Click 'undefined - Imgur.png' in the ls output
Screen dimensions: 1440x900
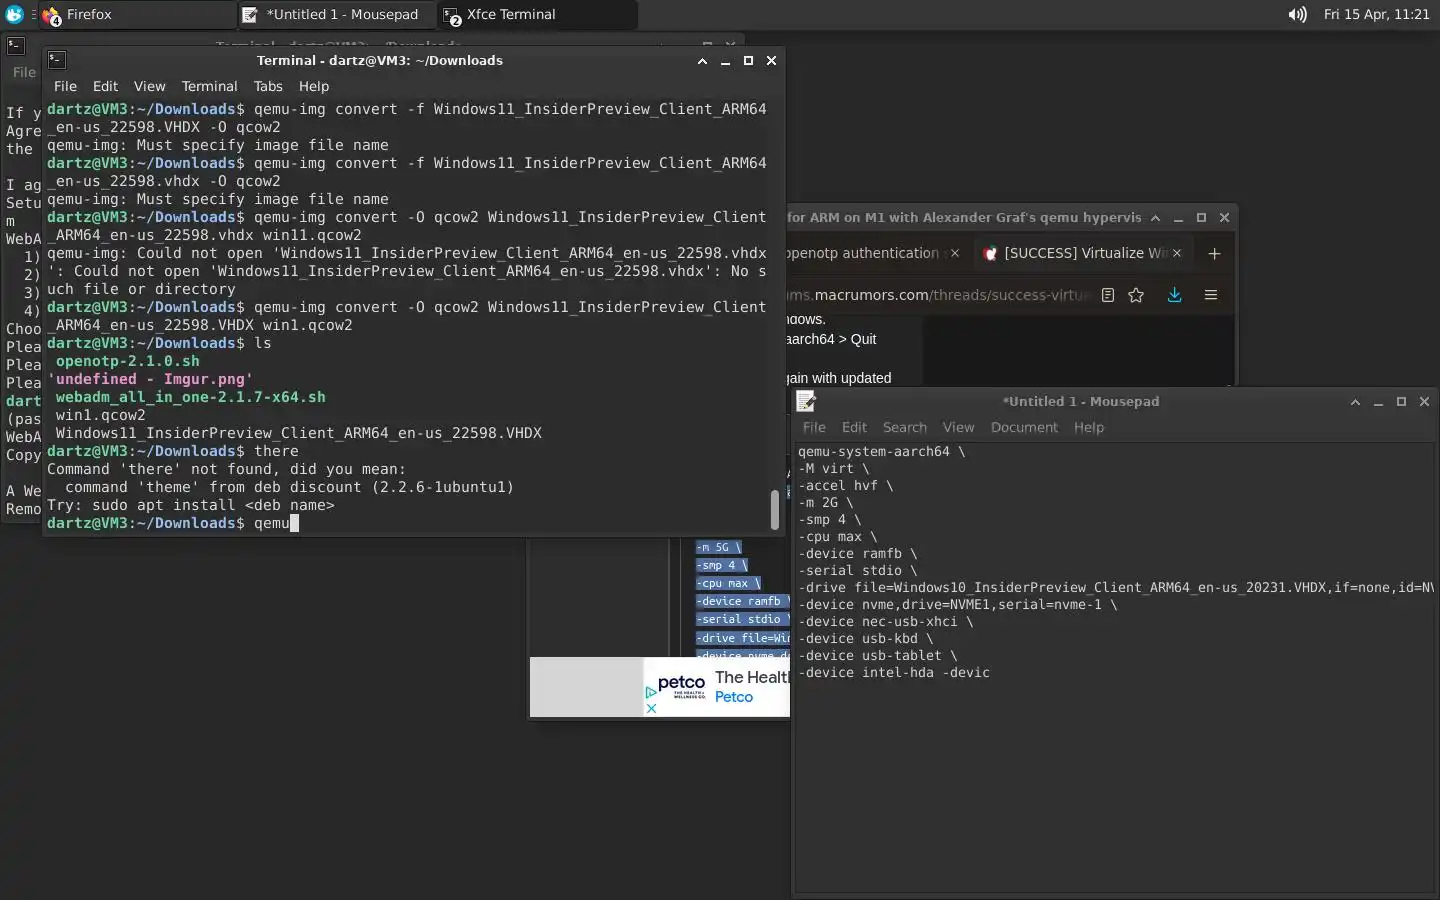click(x=150, y=379)
